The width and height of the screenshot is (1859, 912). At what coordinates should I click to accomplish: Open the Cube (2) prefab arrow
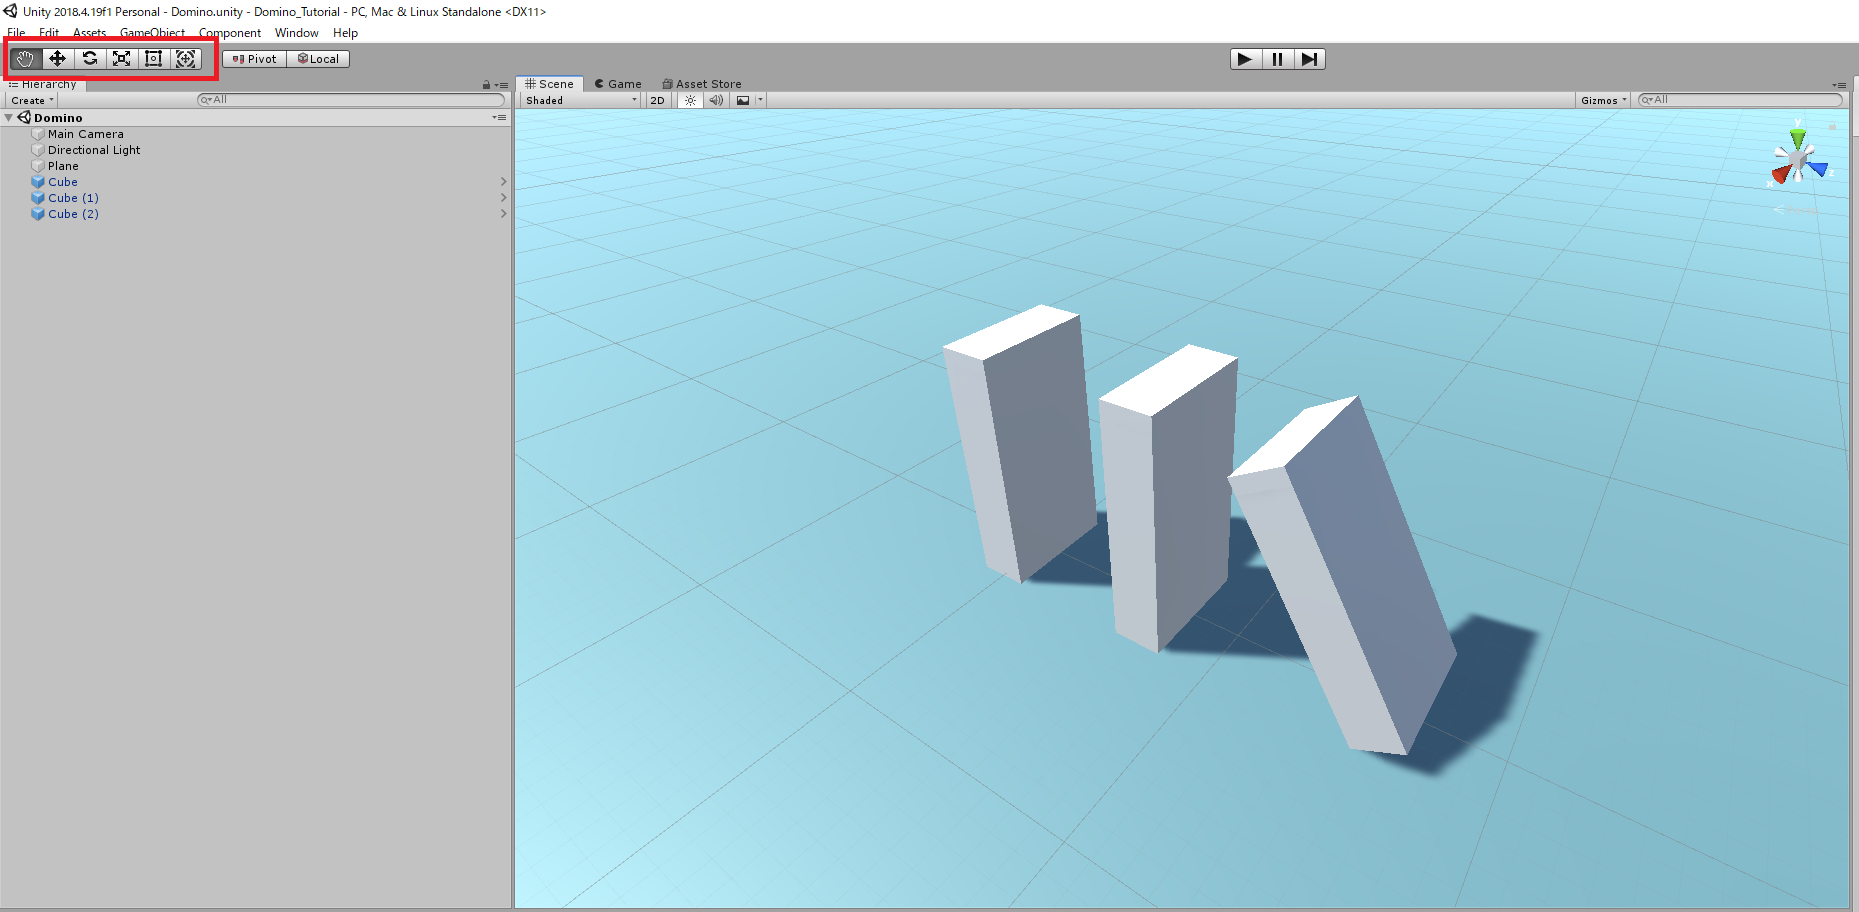tap(503, 214)
